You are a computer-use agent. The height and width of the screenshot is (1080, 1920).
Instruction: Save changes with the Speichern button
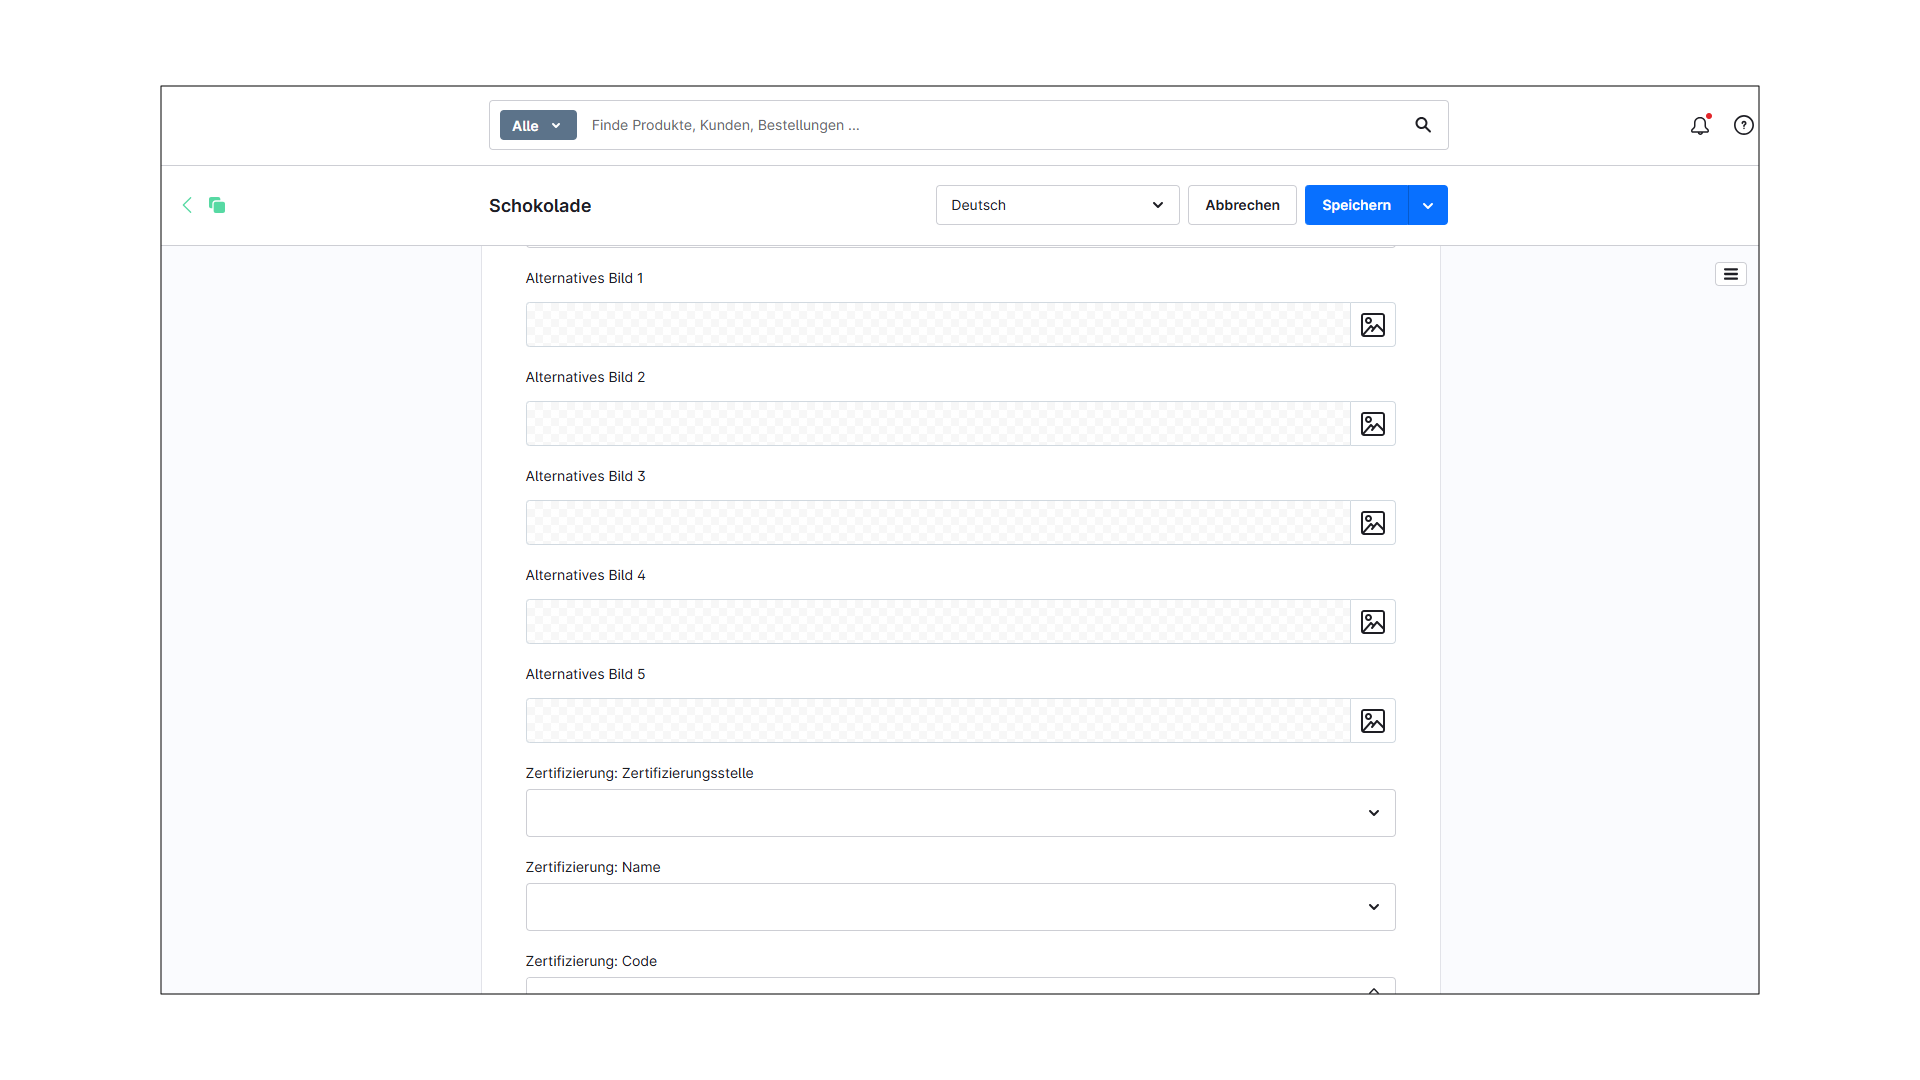1355,205
